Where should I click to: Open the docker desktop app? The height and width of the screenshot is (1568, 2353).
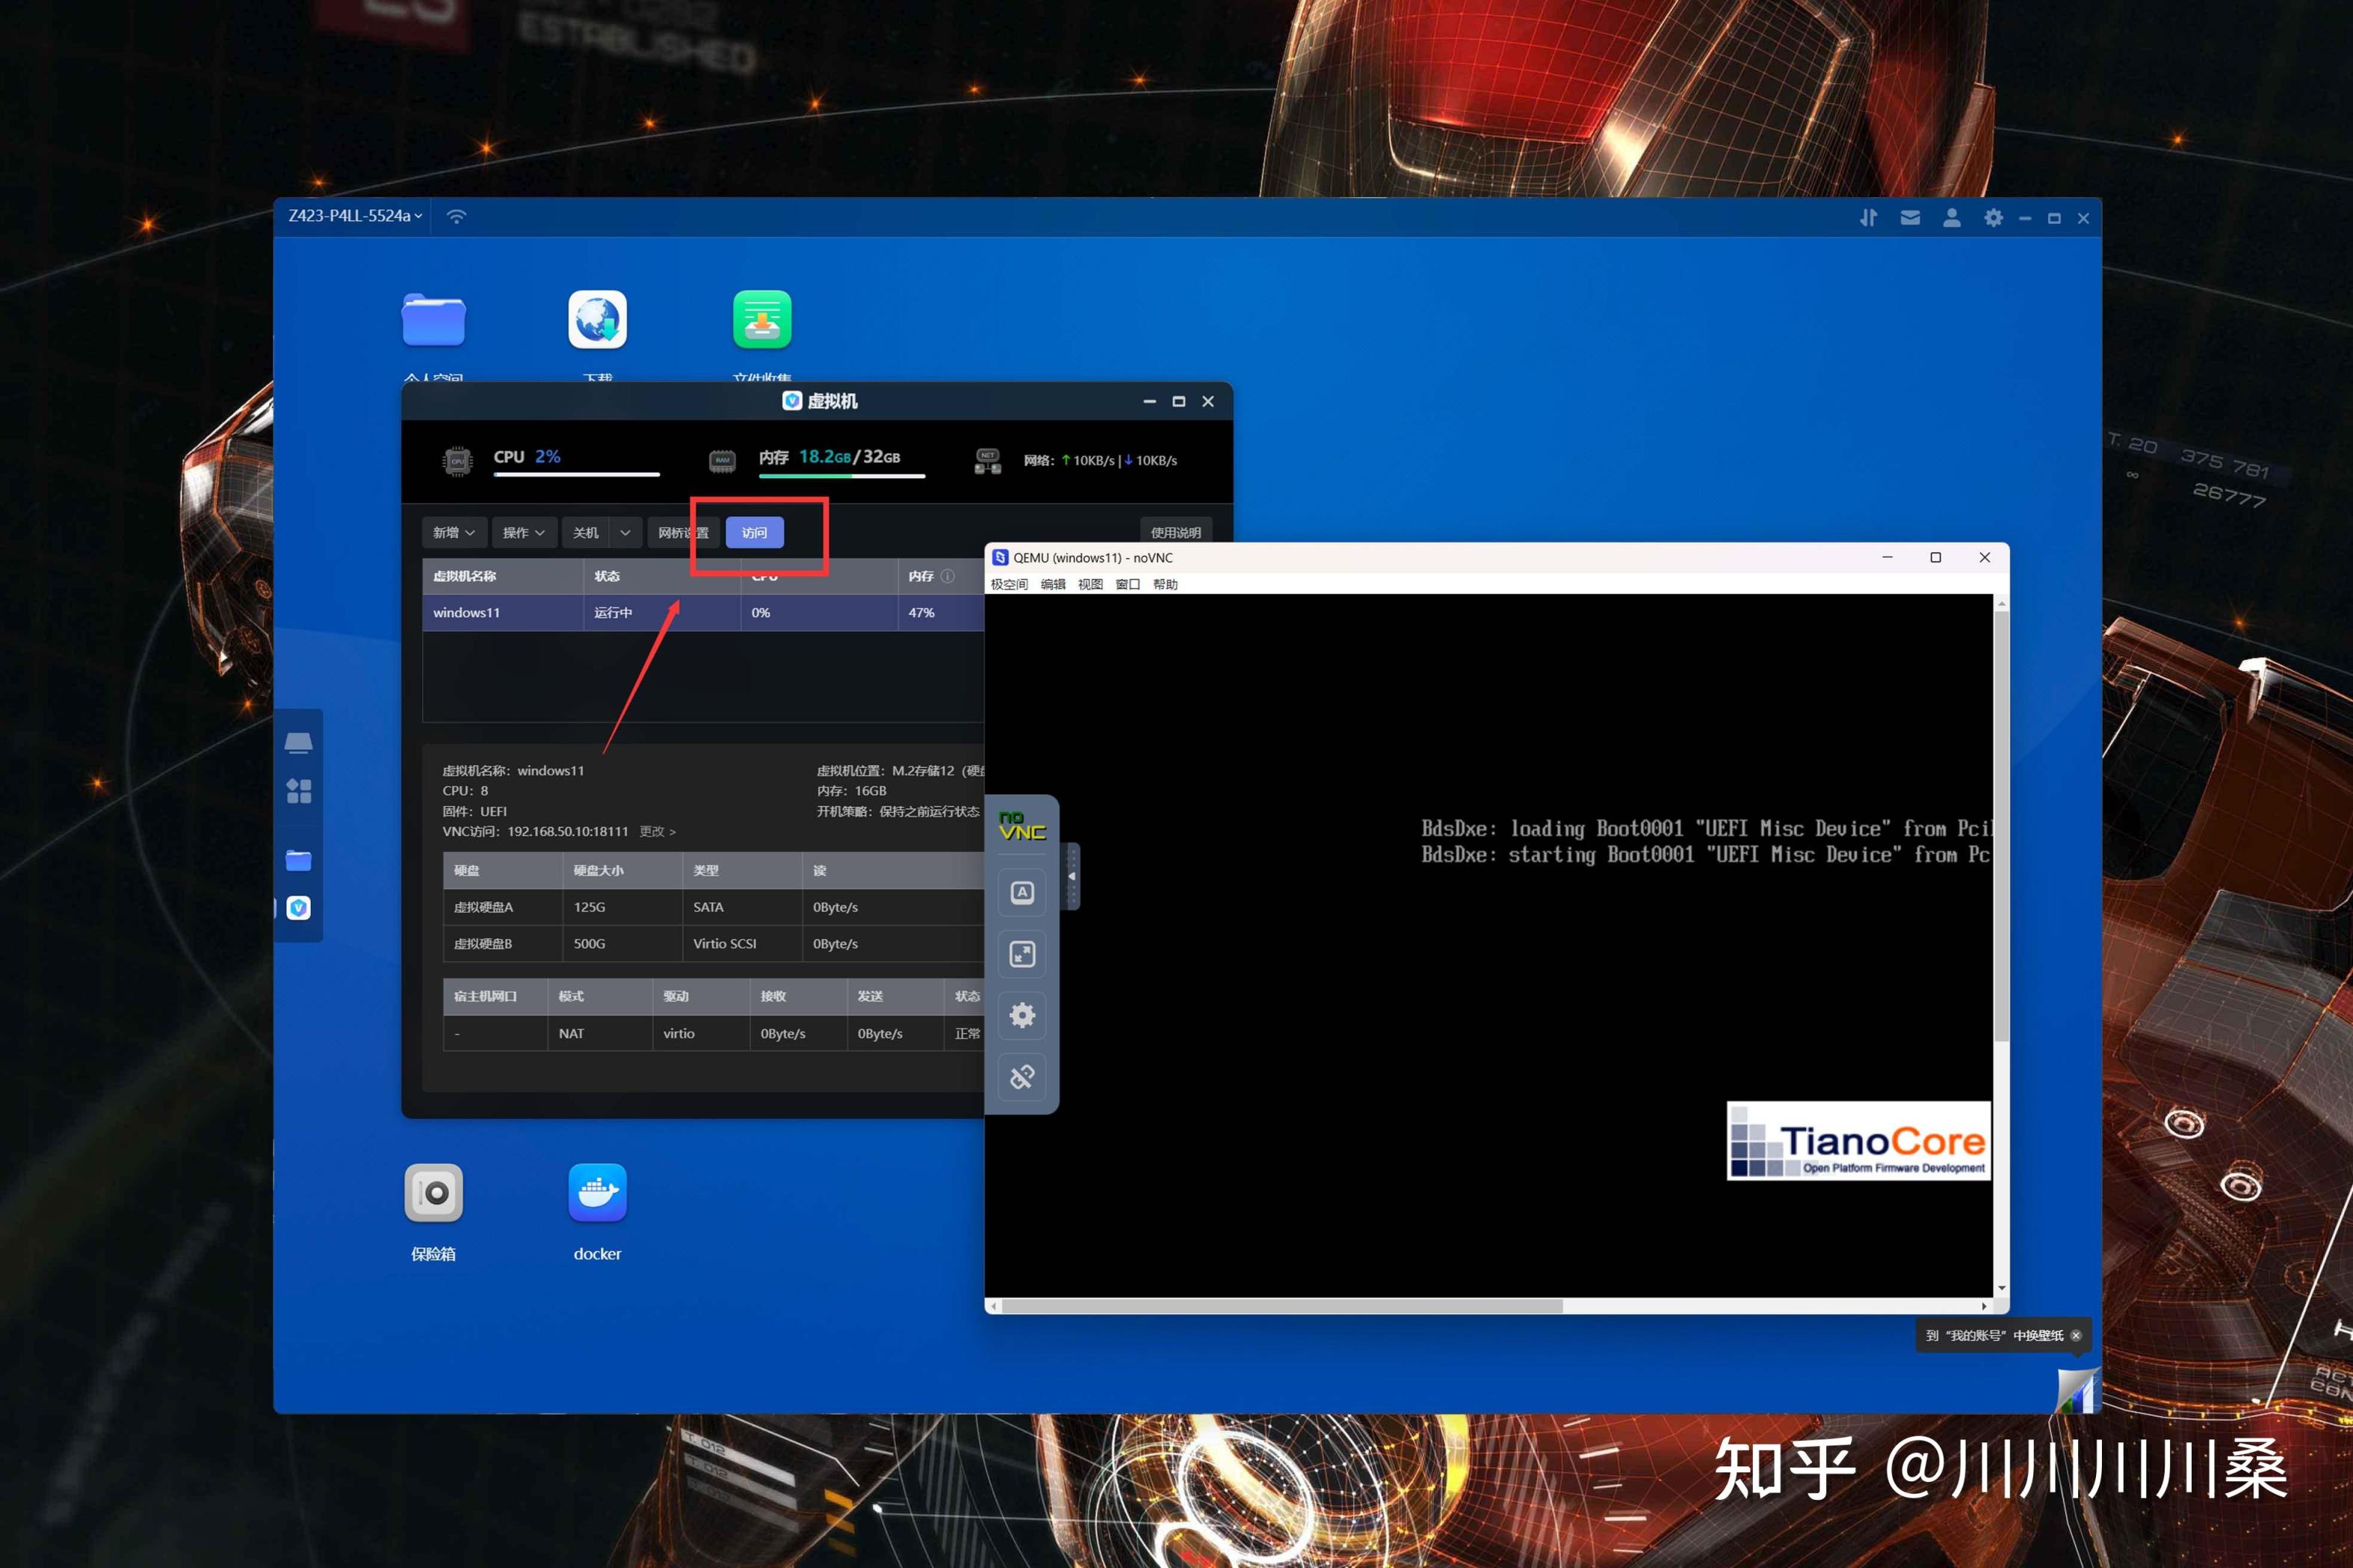[597, 1193]
